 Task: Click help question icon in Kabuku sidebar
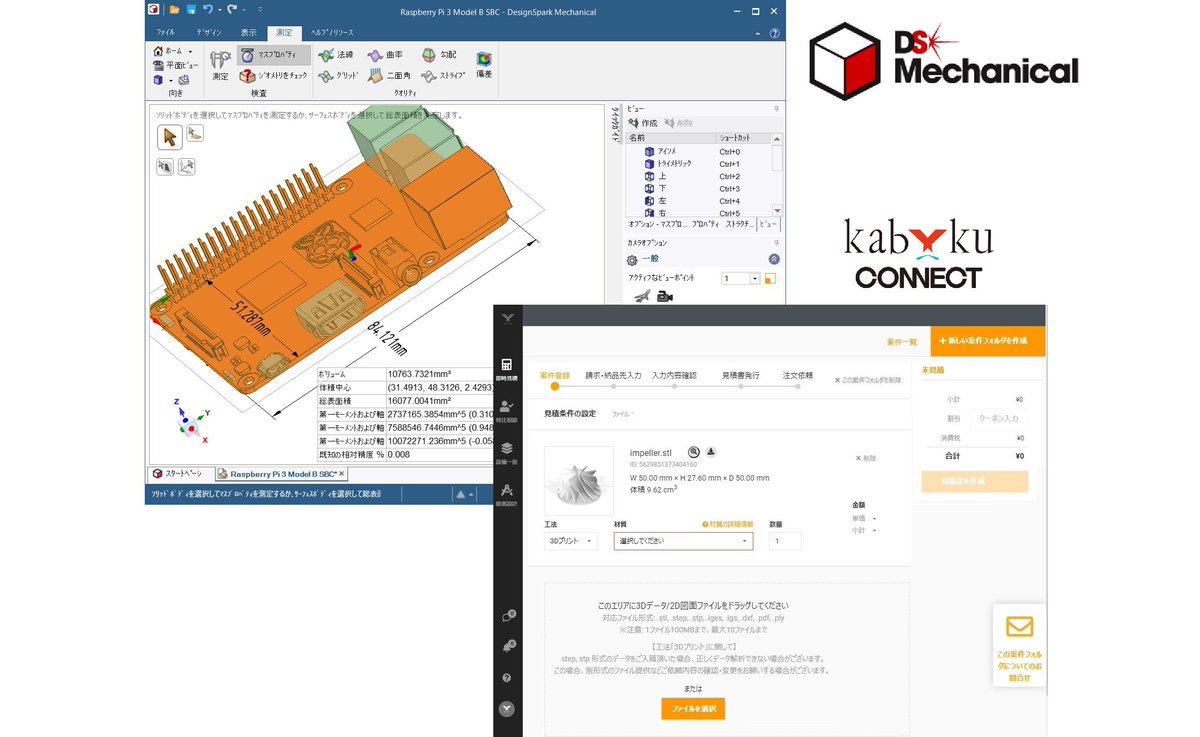coord(507,678)
